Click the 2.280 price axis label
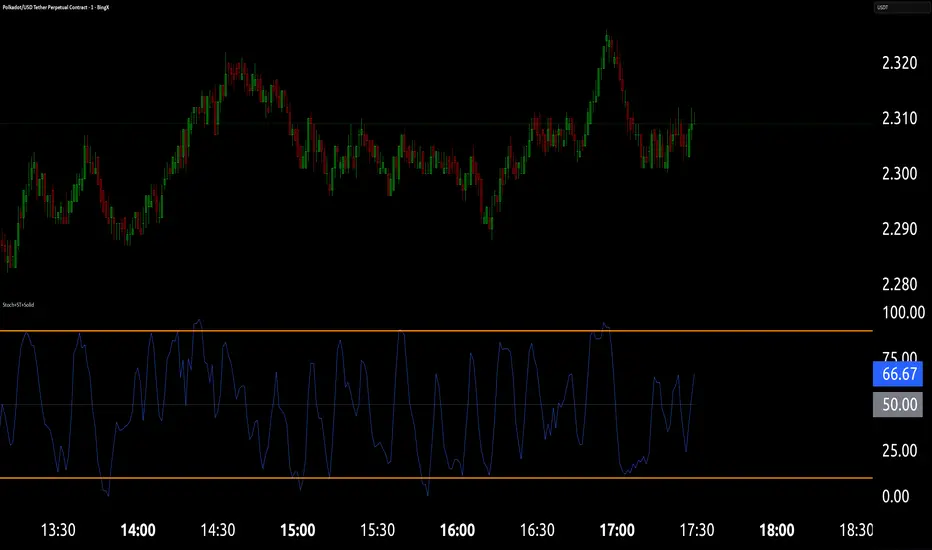 point(899,284)
